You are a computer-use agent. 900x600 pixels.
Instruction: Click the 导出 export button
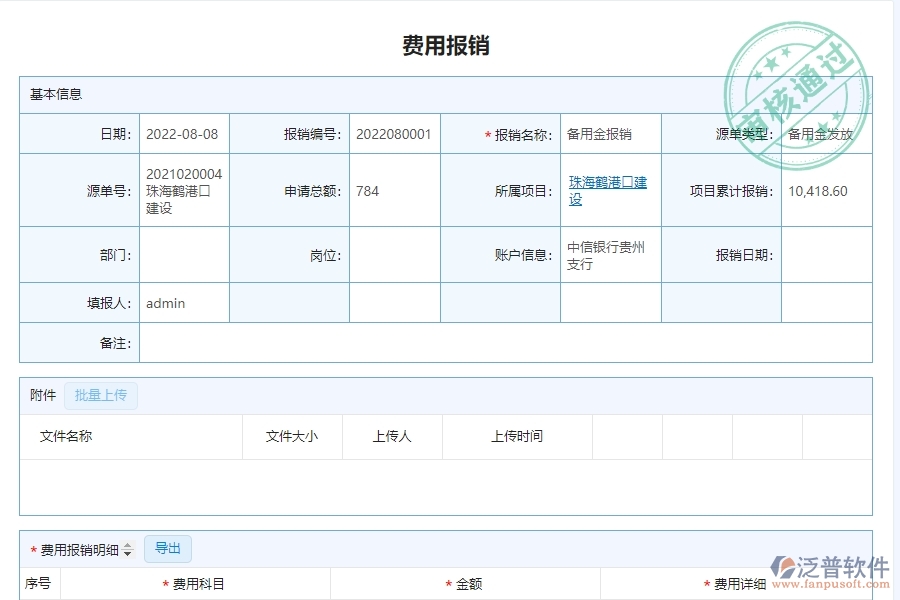(167, 548)
